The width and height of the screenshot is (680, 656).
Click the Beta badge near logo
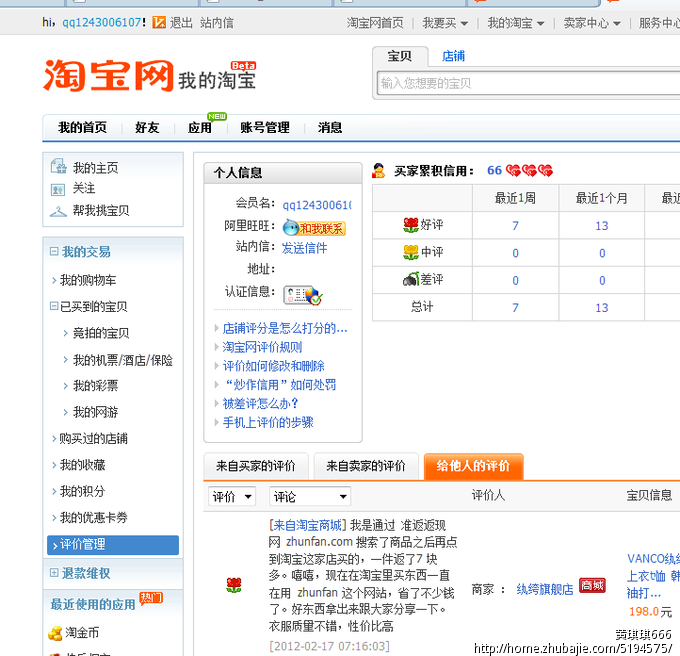click(x=243, y=66)
